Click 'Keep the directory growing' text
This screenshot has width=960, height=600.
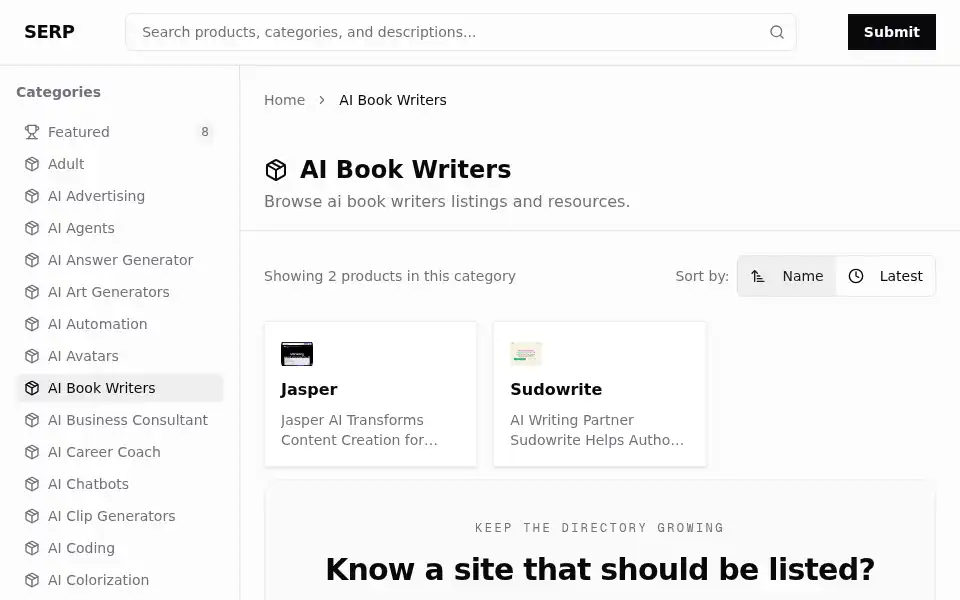point(599,528)
